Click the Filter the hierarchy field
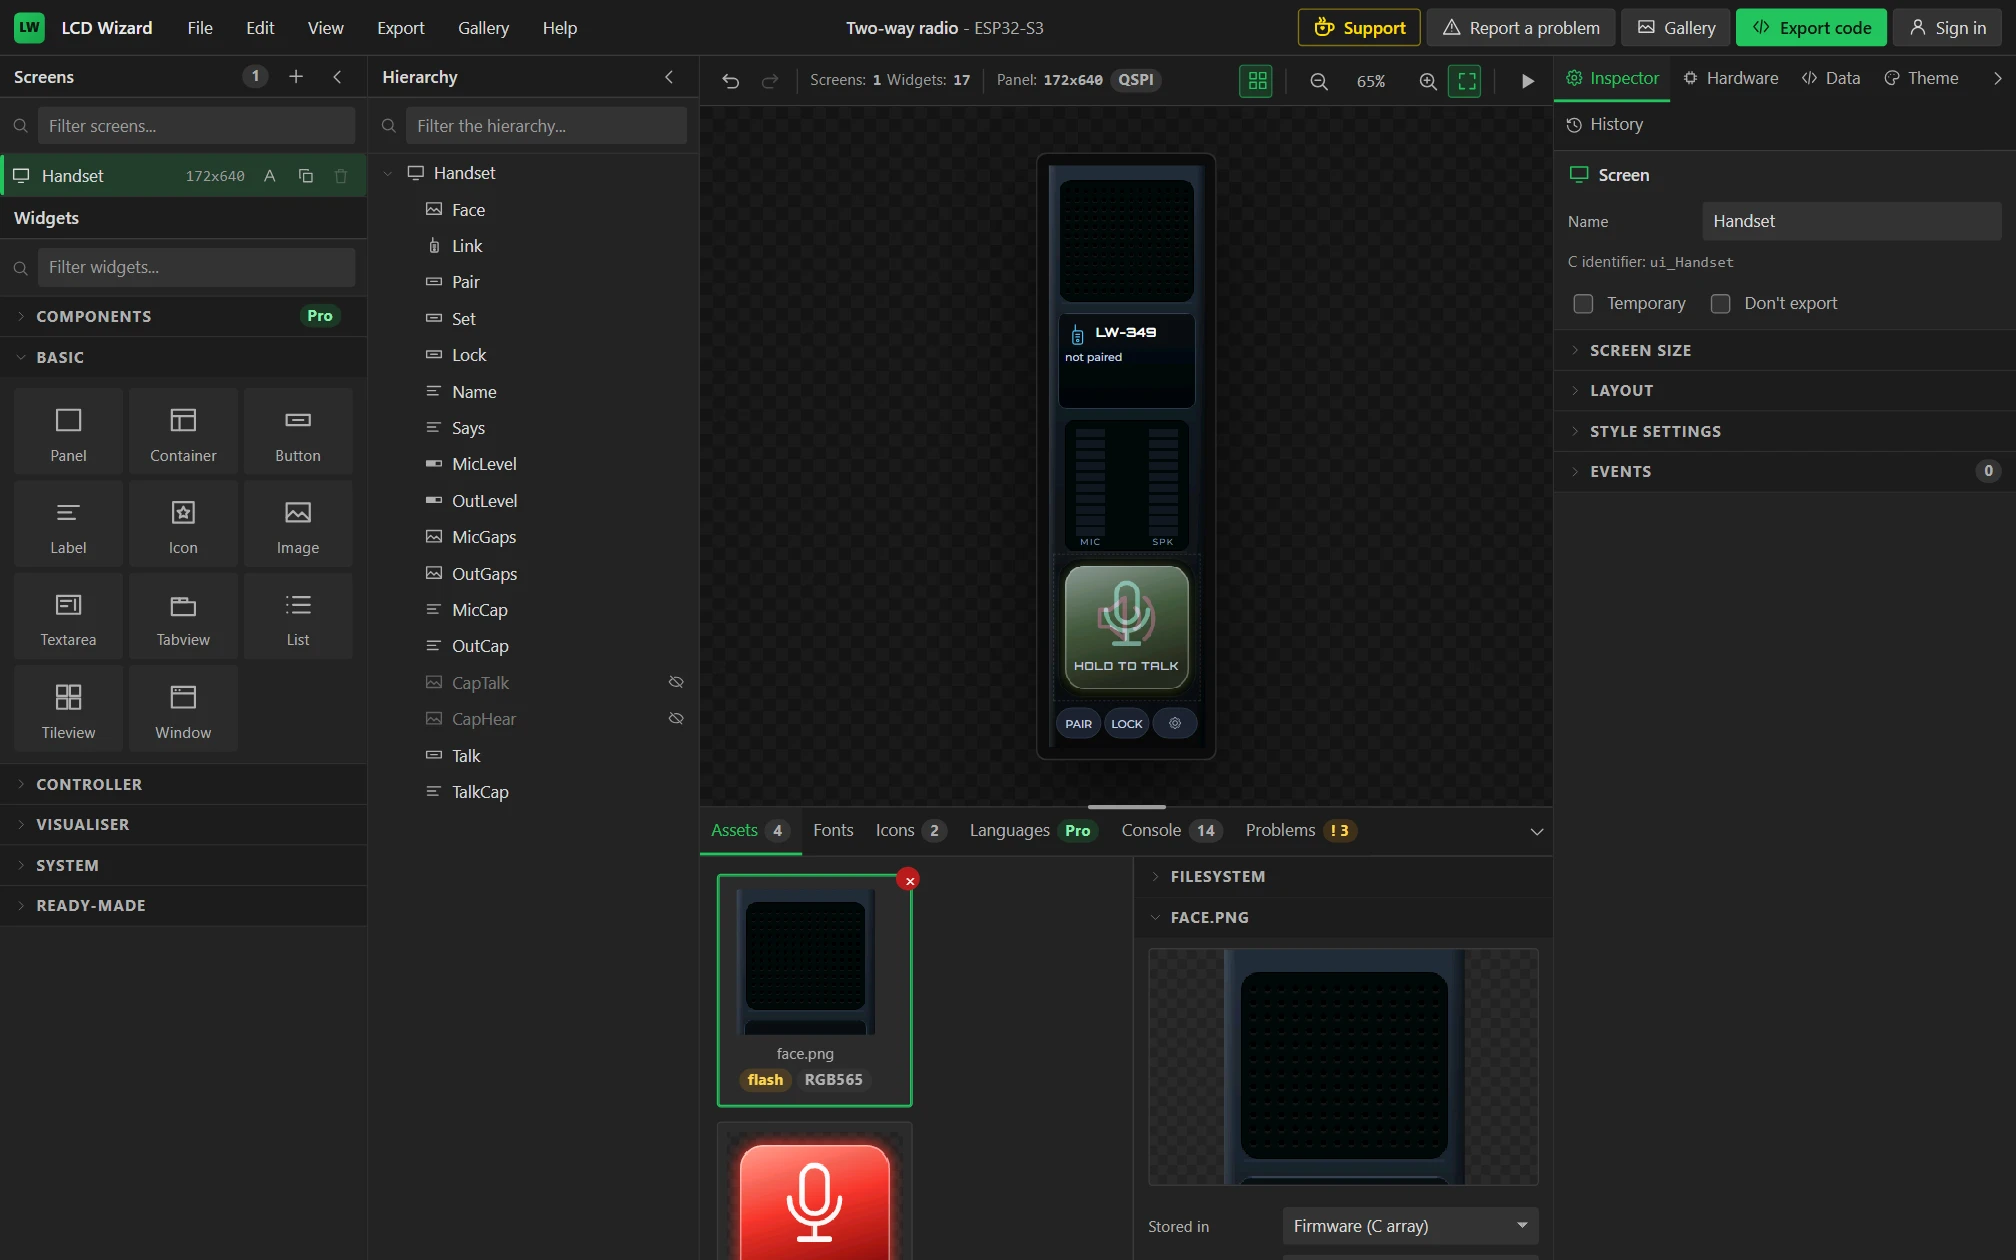This screenshot has width=2016, height=1260. click(546, 126)
